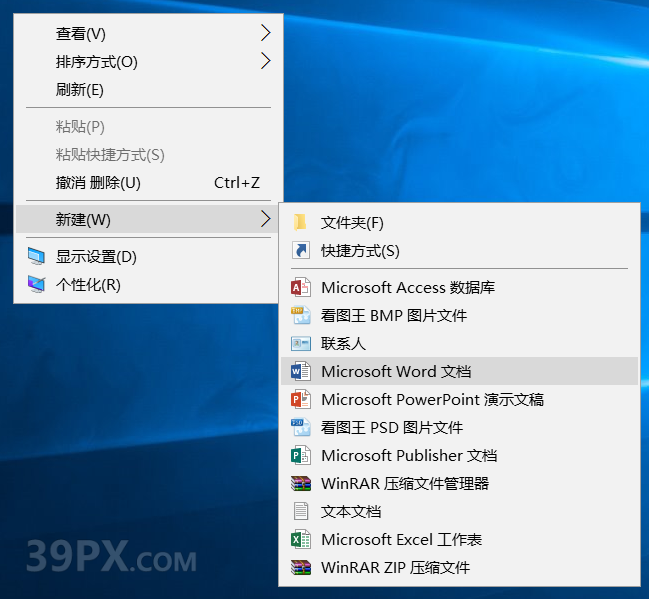
Task: Create new 文本文档 text file
Action: (x=459, y=511)
